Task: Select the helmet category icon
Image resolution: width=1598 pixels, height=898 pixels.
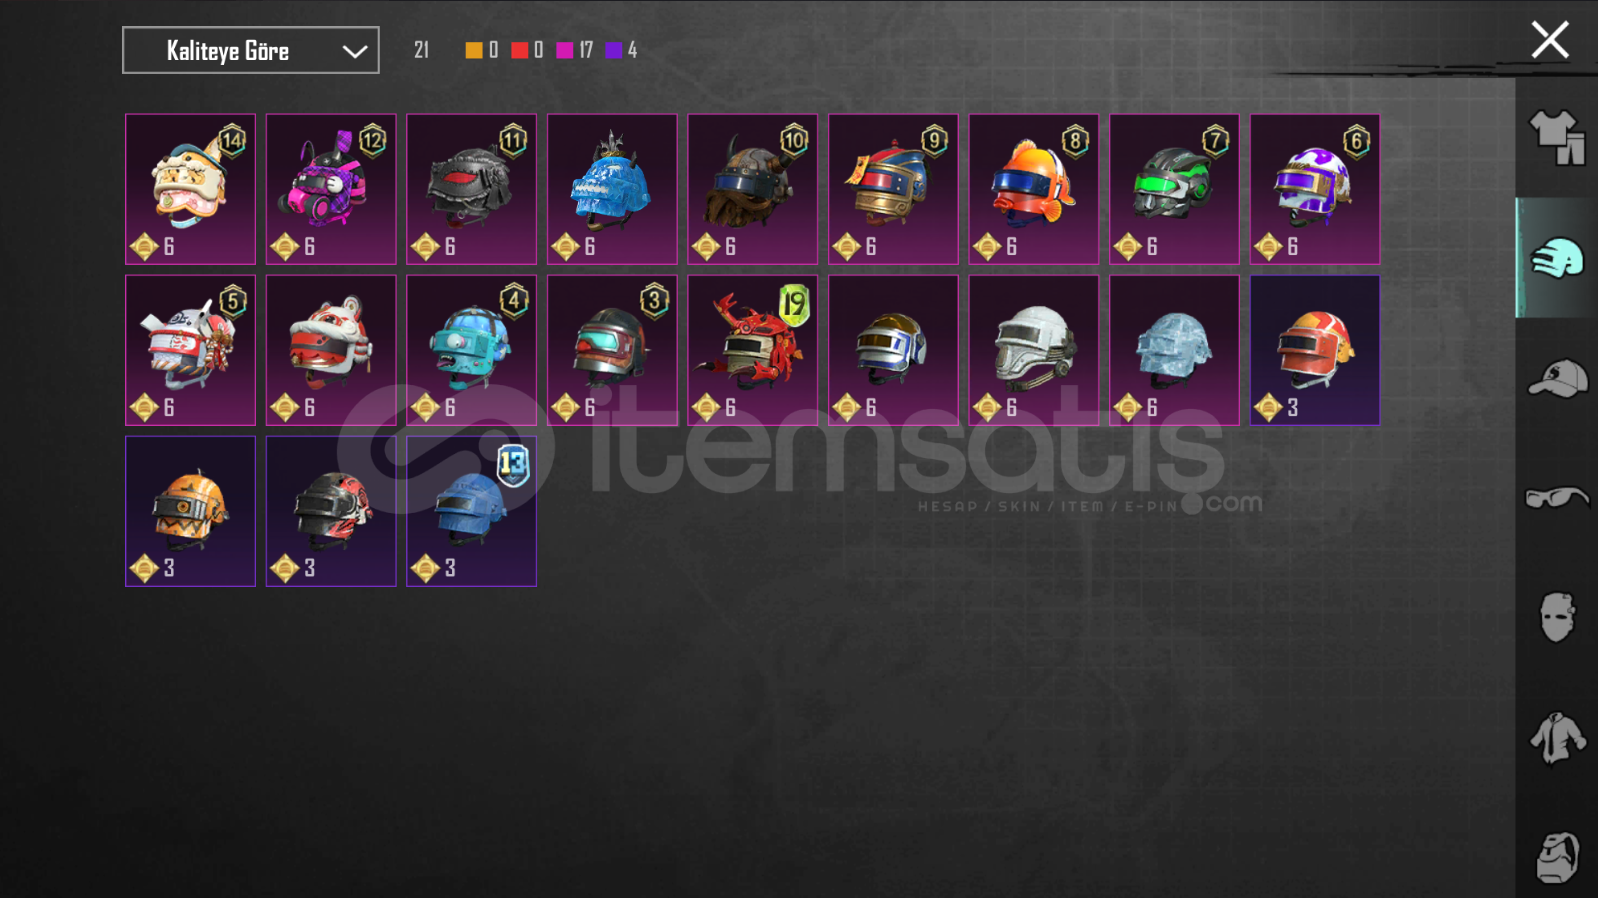Action: point(1557,258)
